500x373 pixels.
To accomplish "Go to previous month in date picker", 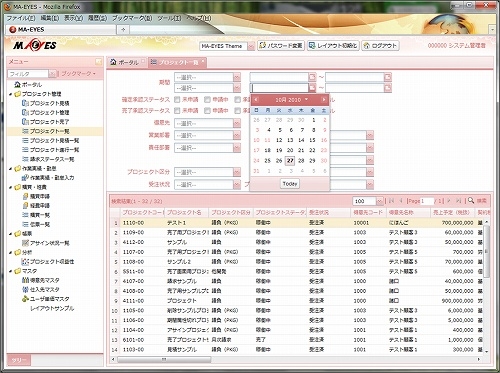I will pos(256,99).
